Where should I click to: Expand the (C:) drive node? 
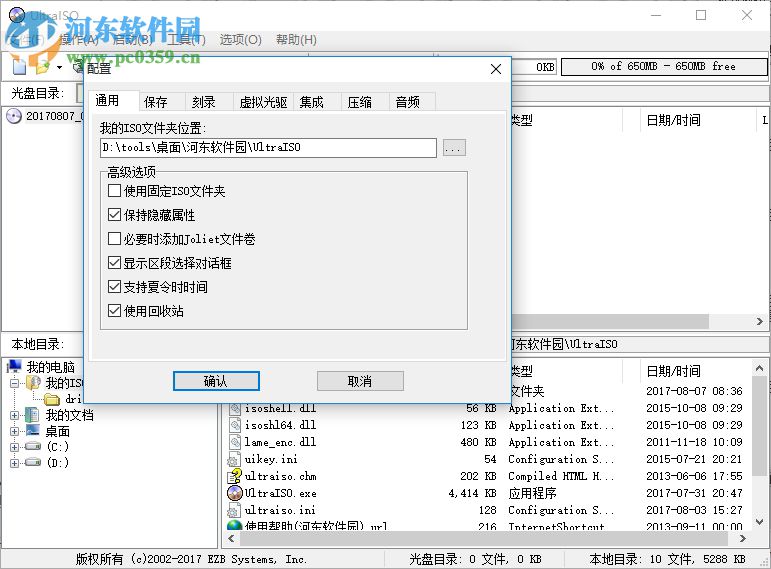[x=14, y=447]
